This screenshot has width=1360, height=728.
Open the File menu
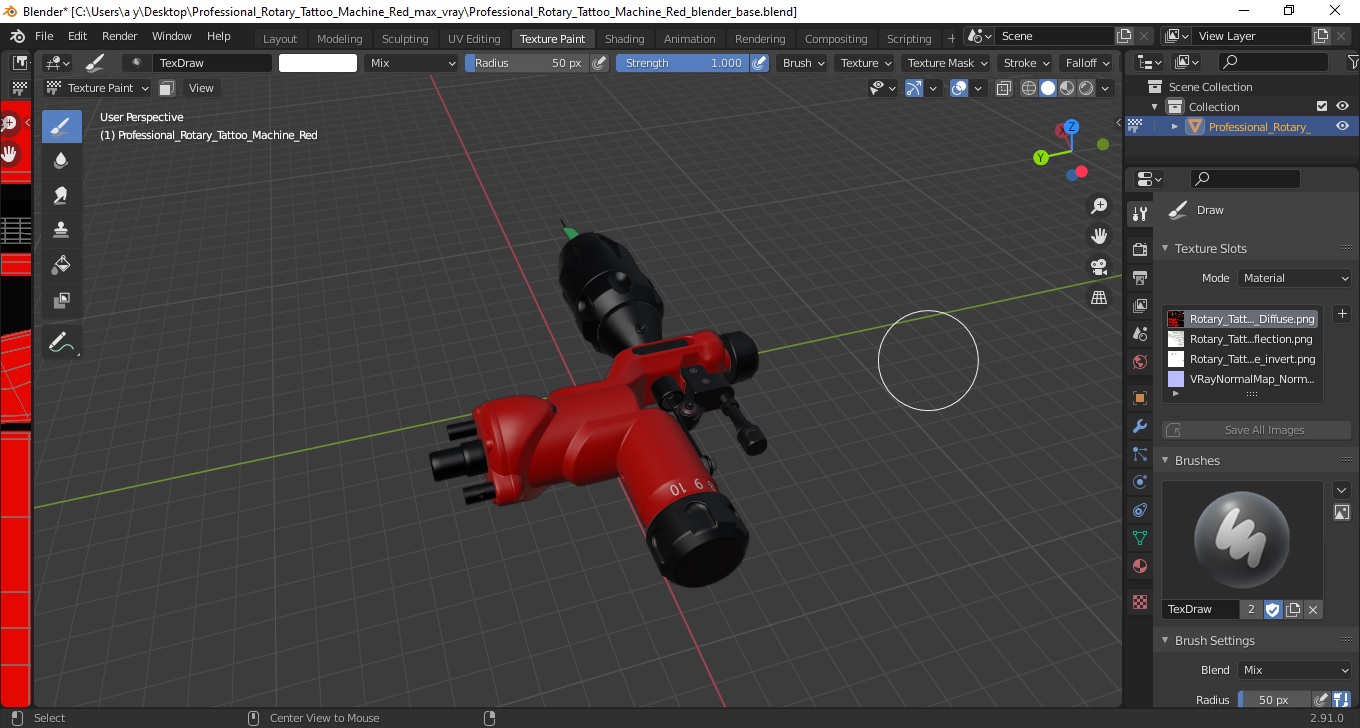click(44, 36)
